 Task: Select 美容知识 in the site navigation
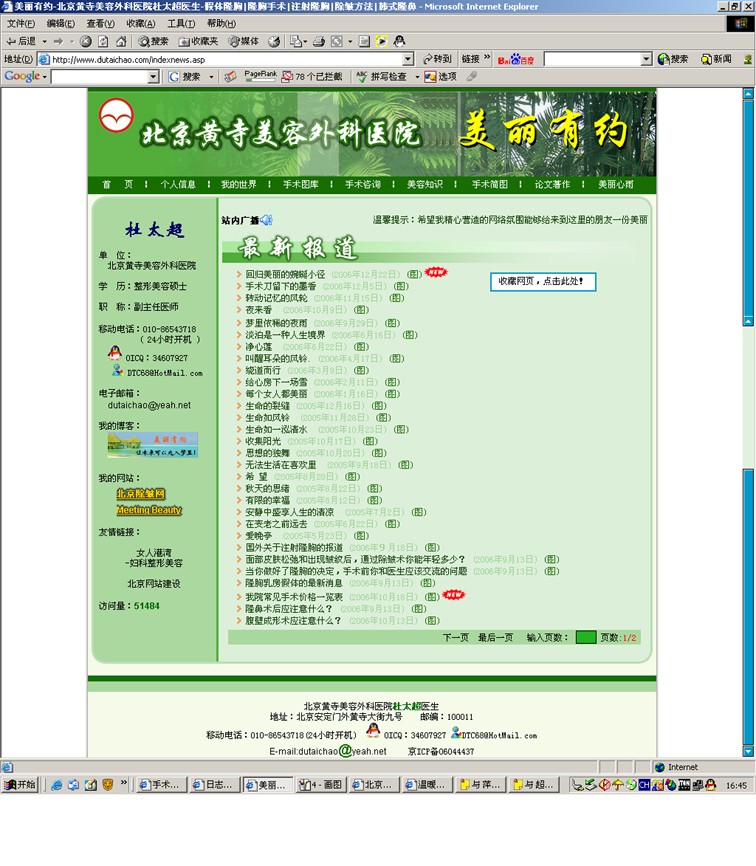(424, 185)
